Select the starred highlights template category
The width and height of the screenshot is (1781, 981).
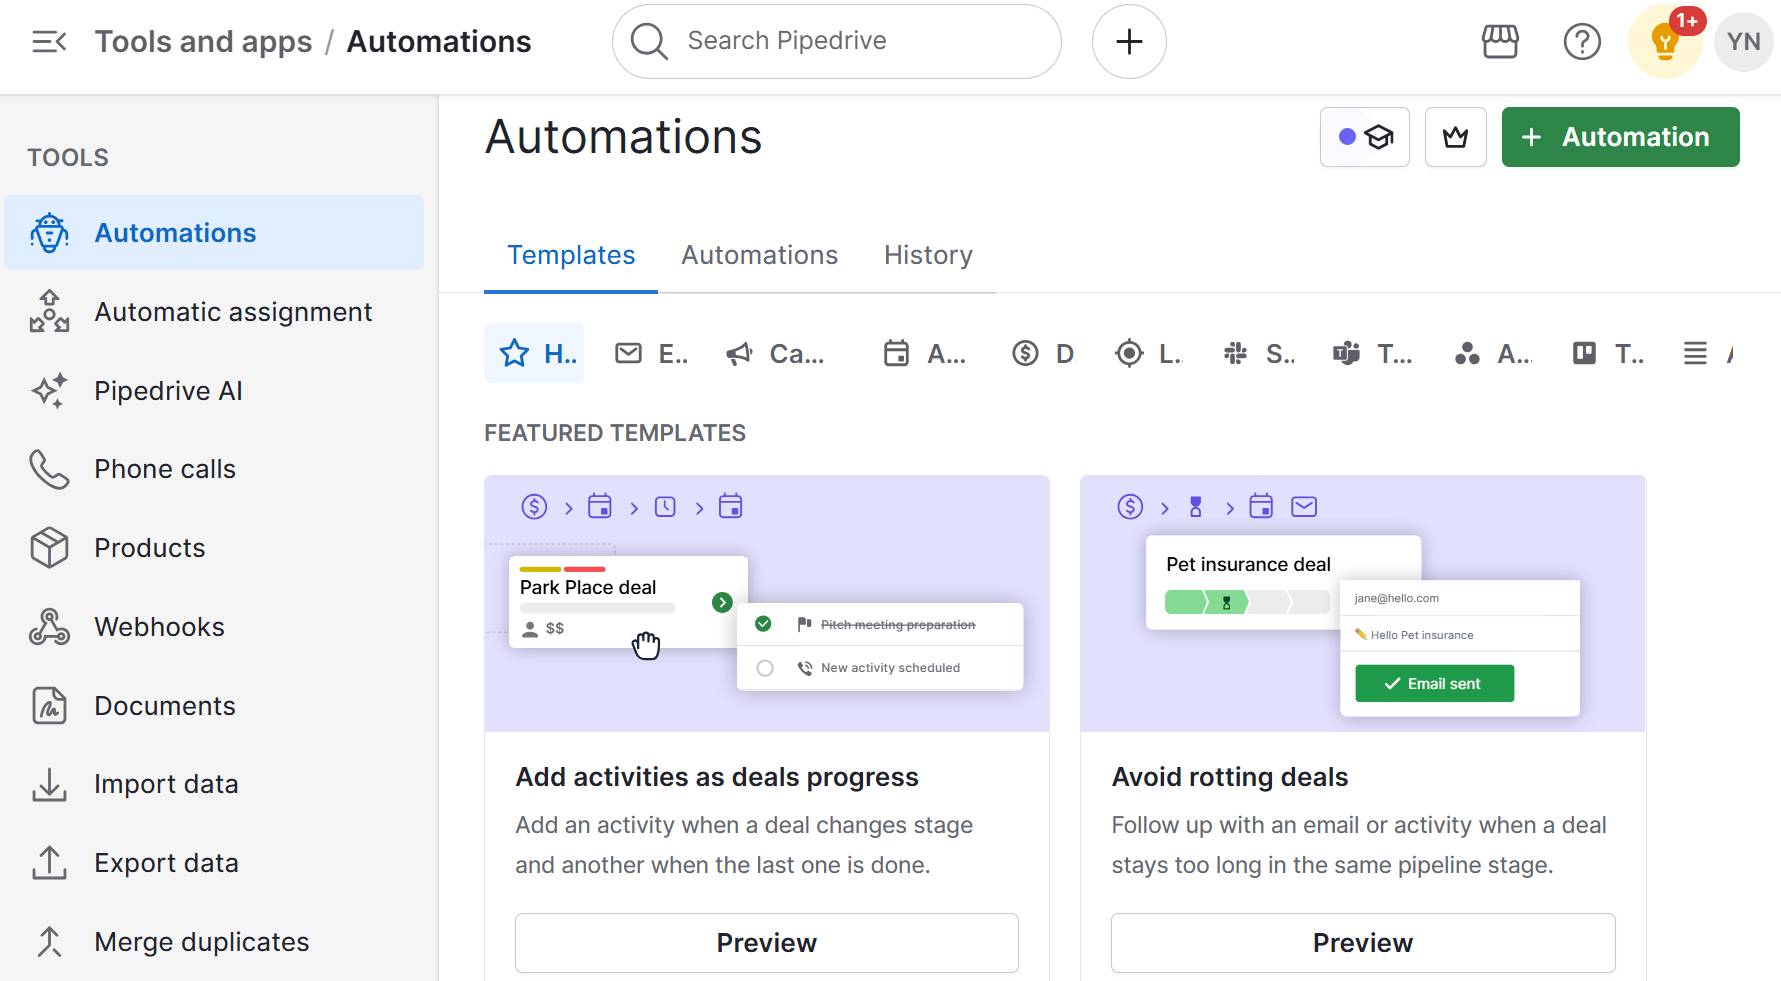(534, 353)
